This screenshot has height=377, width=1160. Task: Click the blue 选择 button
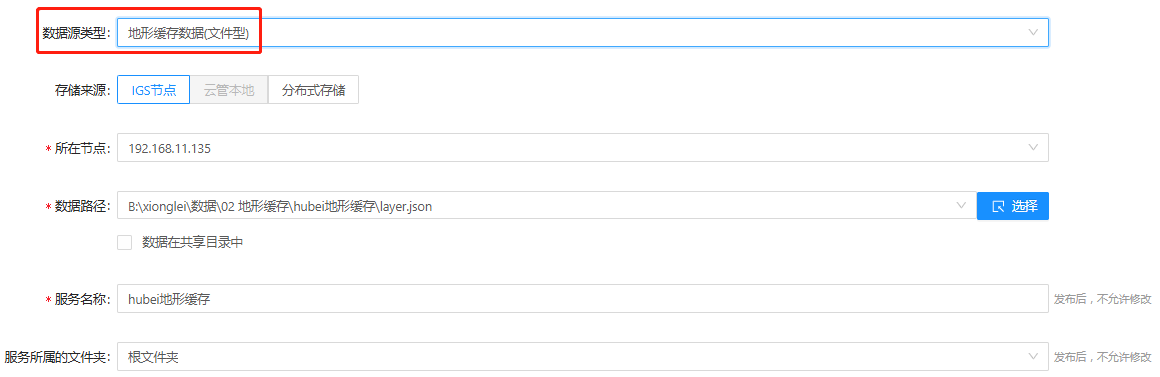pyautogui.click(x=1013, y=206)
